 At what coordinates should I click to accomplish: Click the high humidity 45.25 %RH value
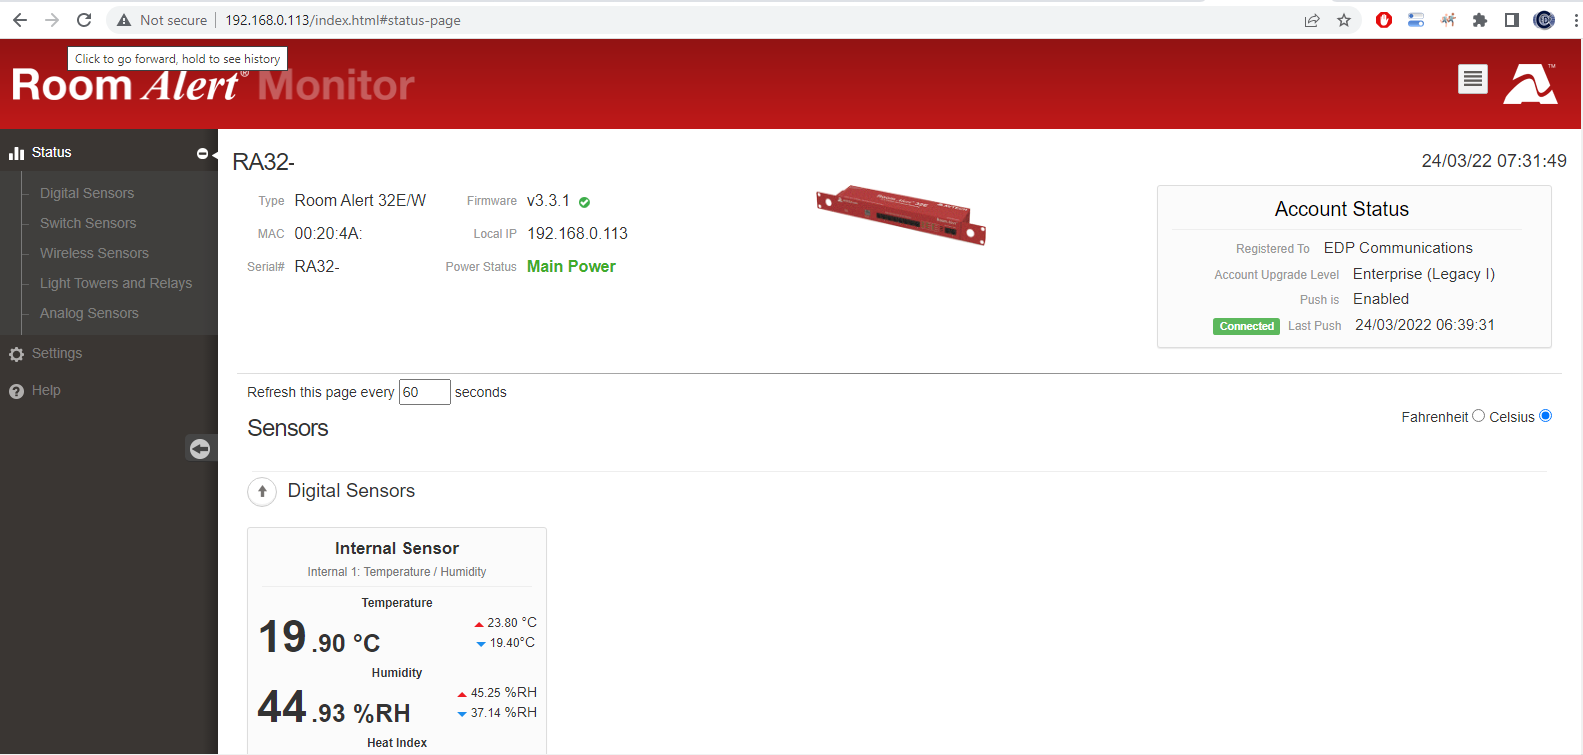pos(503,692)
